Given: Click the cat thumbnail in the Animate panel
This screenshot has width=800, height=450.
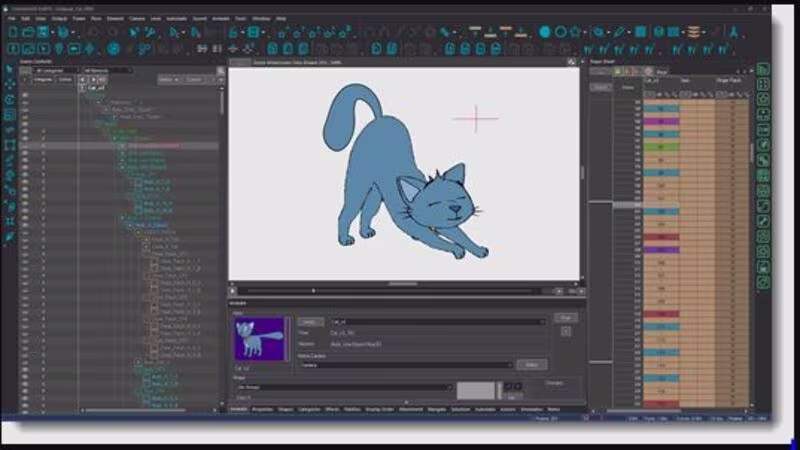Looking at the screenshot, I should (259, 339).
